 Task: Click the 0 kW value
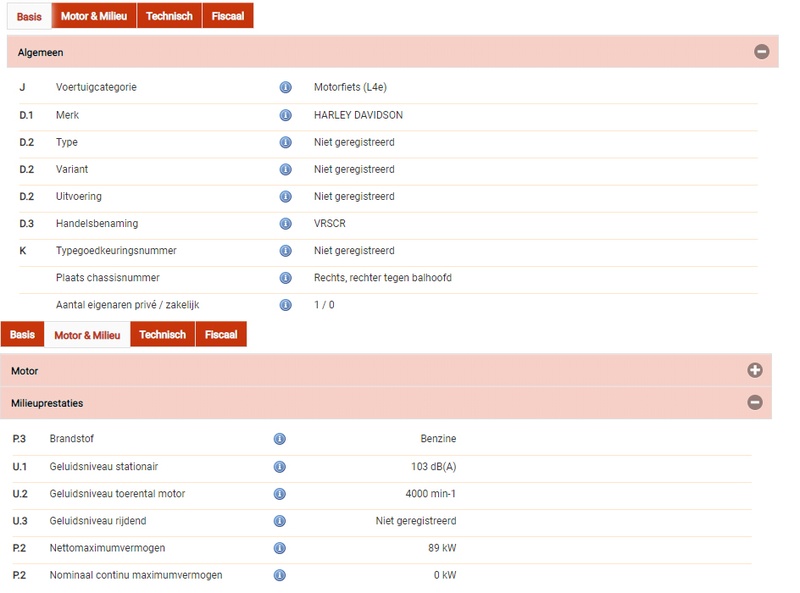click(x=445, y=575)
